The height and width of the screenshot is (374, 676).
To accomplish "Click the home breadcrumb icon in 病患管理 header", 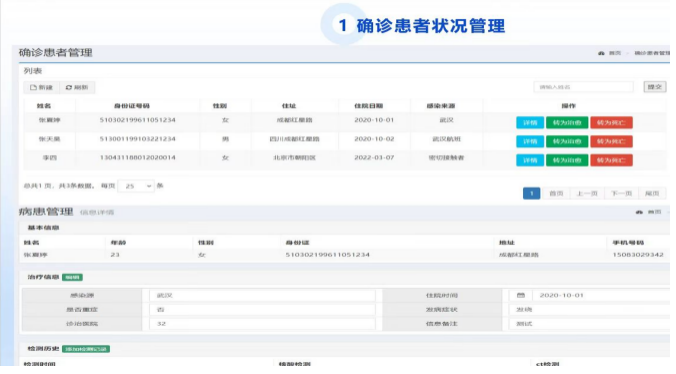I will tap(639, 212).
